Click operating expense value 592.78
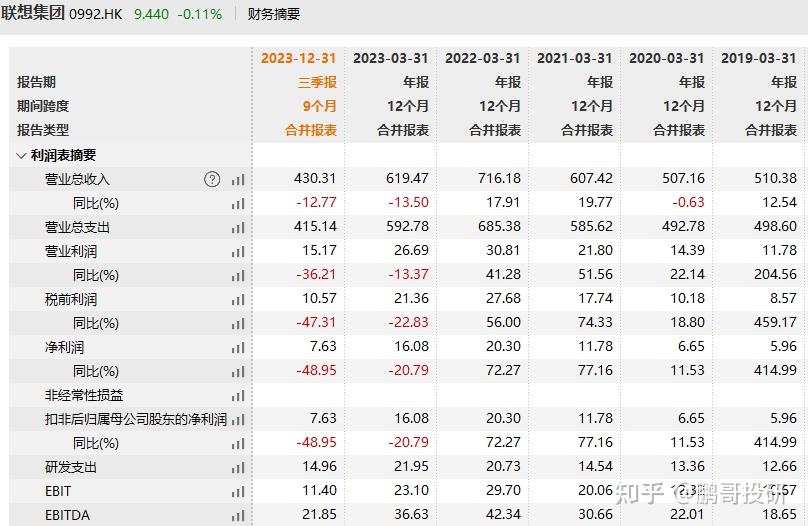The image size is (808, 526). click(408, 226)
